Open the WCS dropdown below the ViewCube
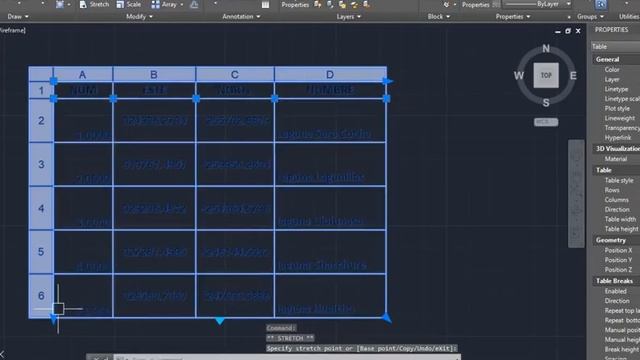 (x=546, y=122)
